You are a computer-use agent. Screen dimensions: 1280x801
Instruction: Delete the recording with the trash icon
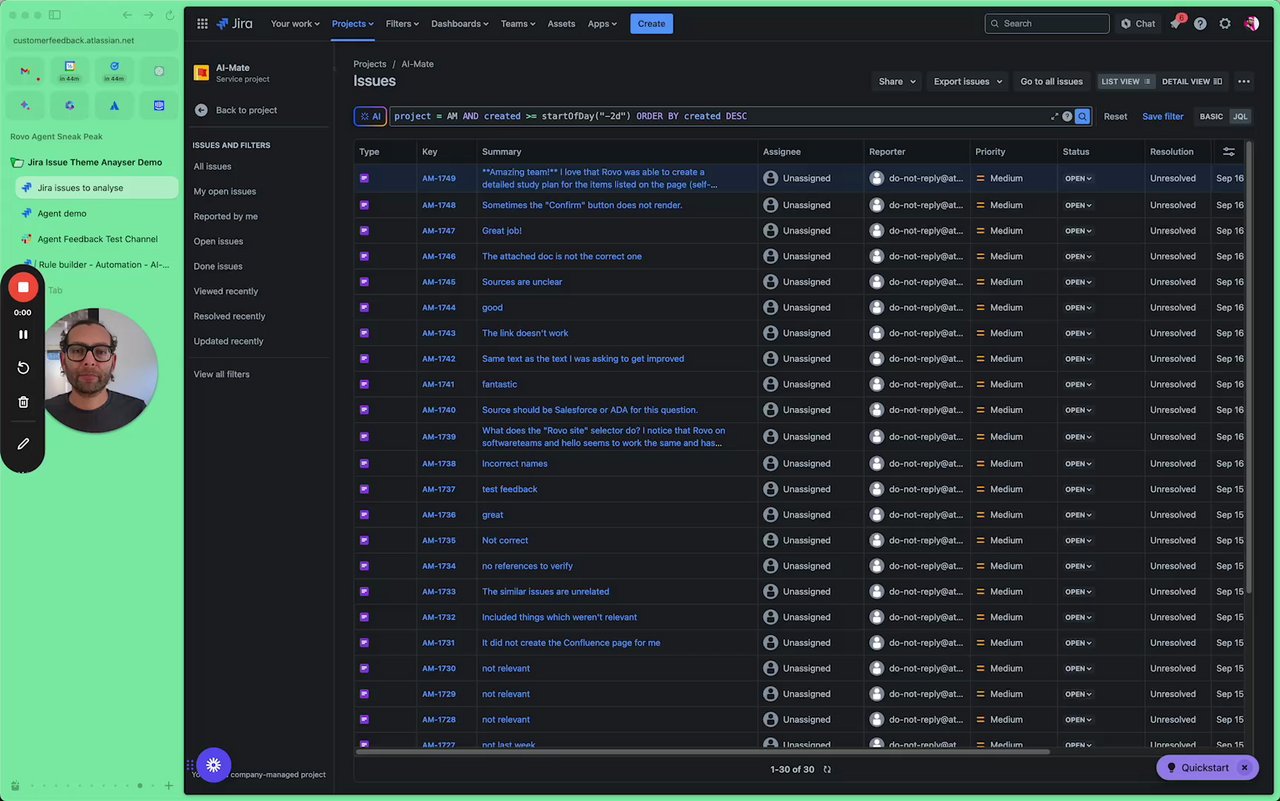[x=23, y=402]
